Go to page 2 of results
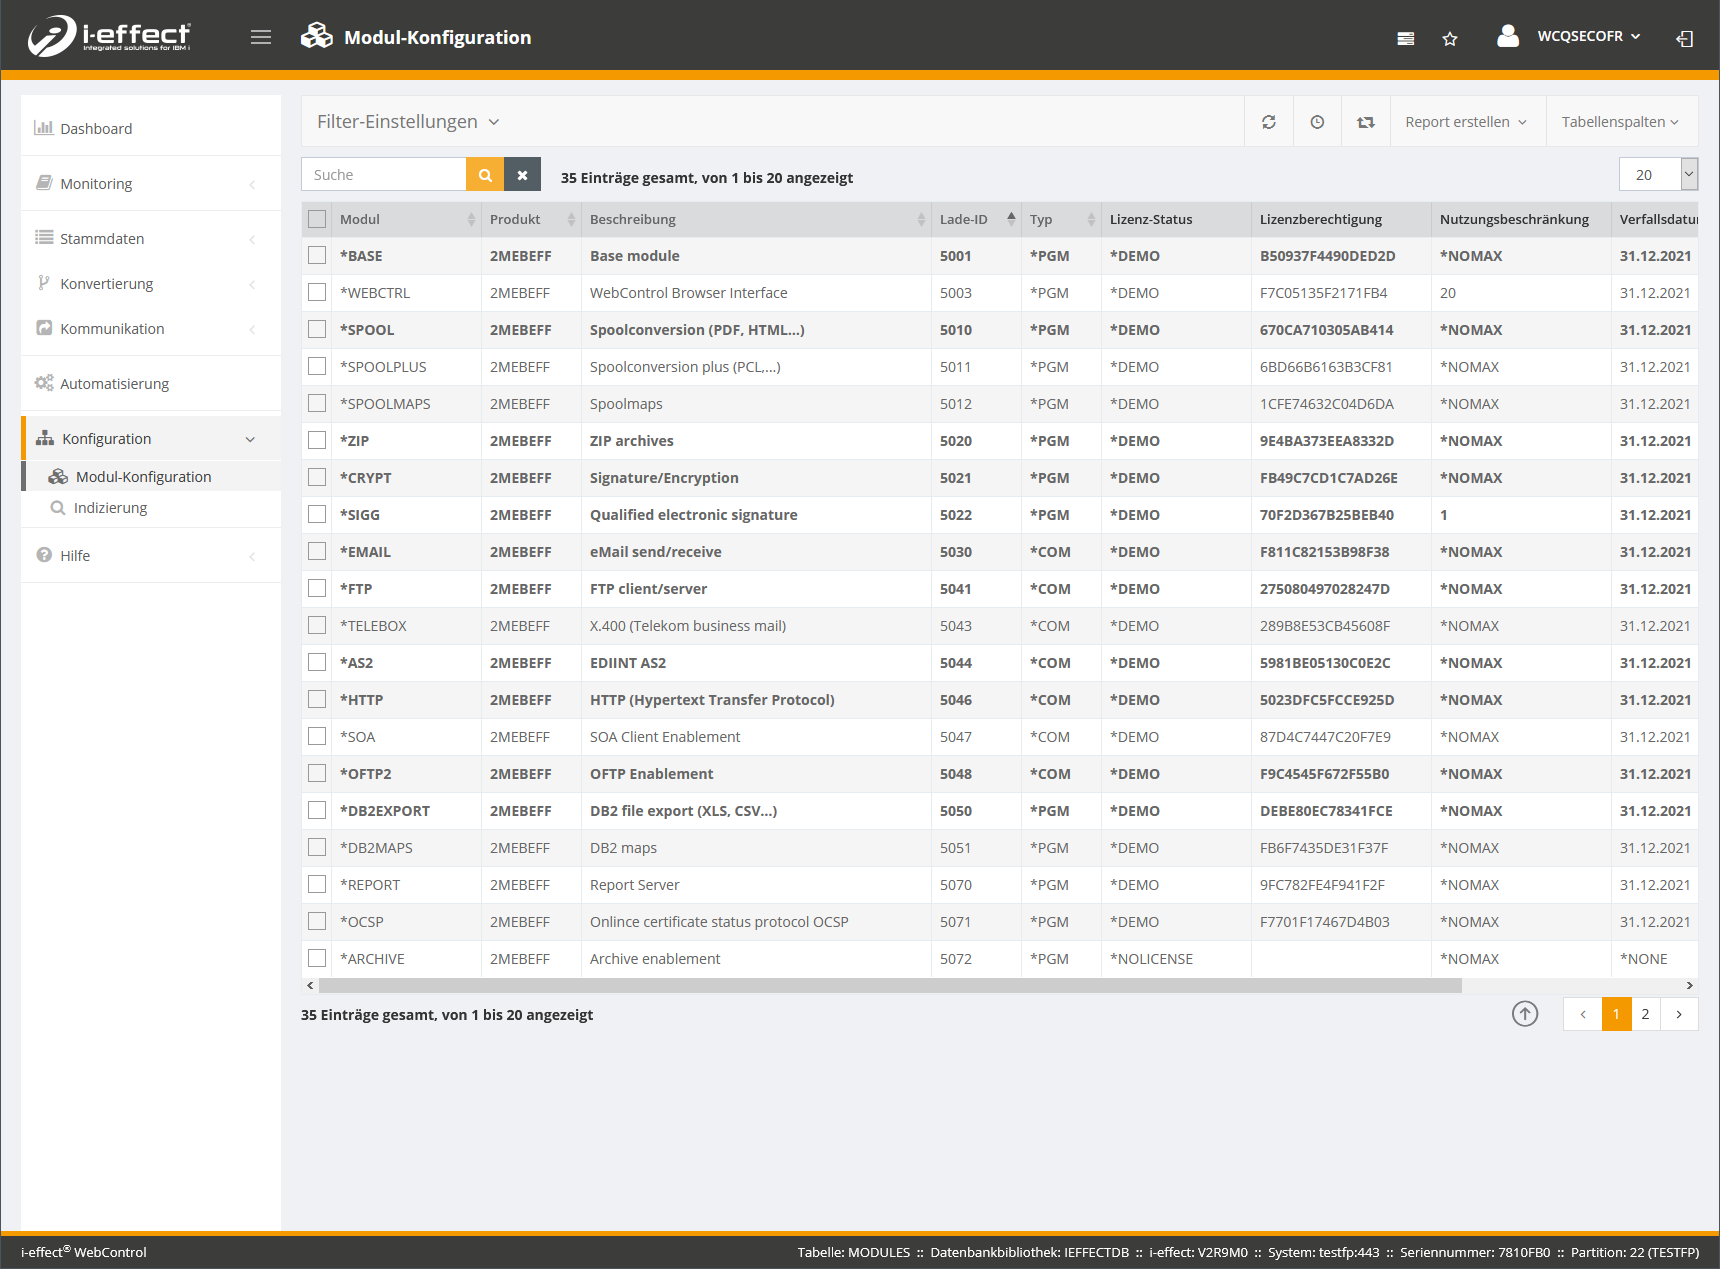Viewport: 1720px width, 1269px height. [1645, 1014]
